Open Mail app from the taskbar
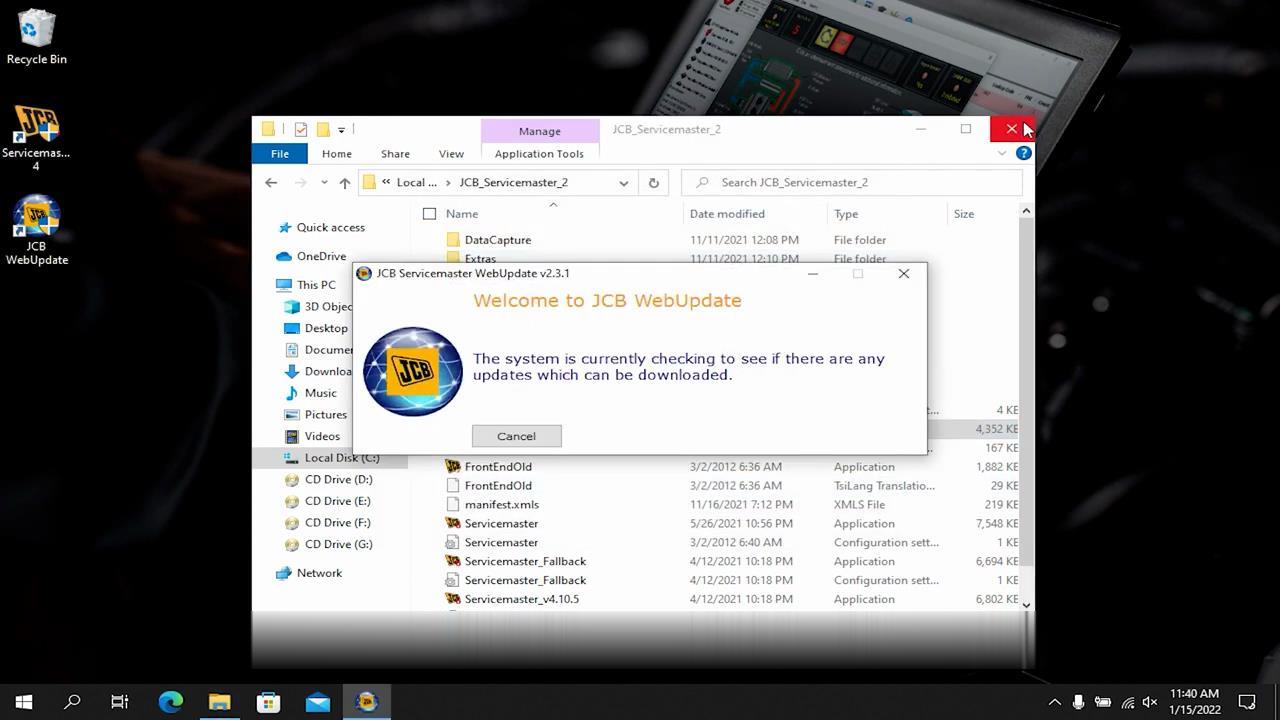This screenshot has height=720, width=1280. (317, 702)
